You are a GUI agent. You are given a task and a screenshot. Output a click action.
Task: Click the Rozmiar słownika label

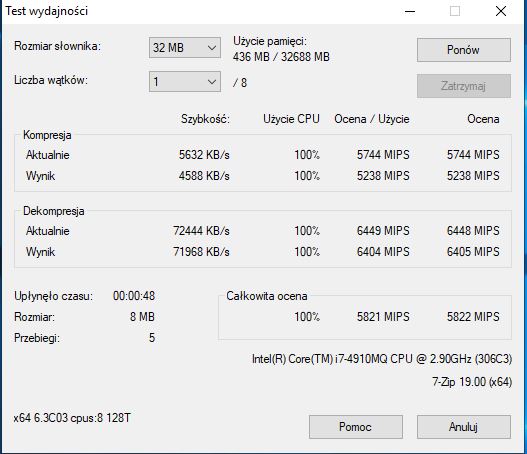coord(57,46)
